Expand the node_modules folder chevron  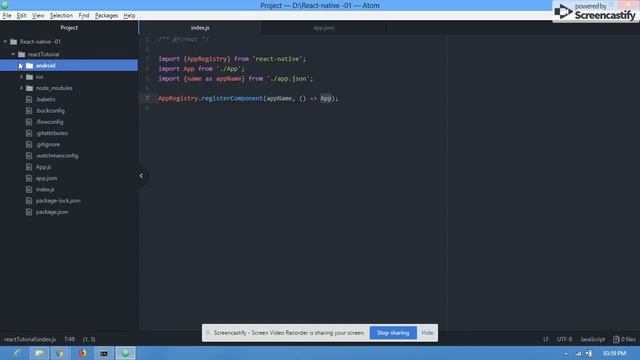click(21, 88)
